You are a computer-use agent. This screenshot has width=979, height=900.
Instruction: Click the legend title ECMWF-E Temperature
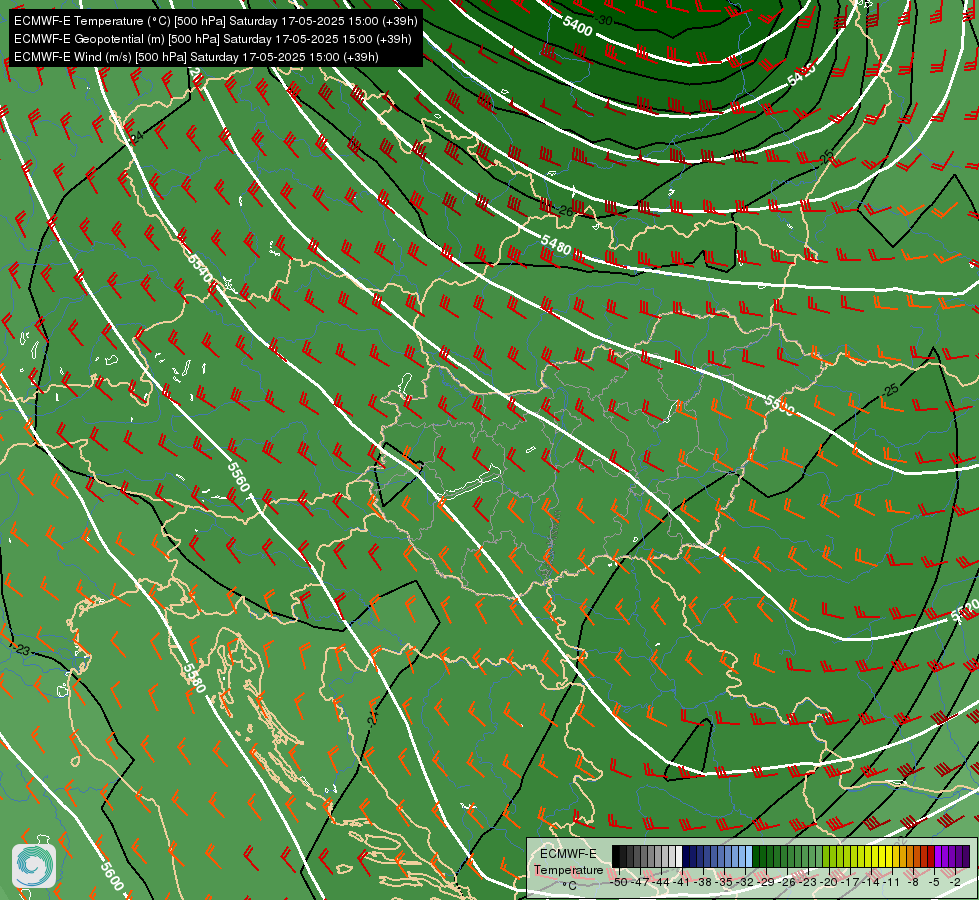click(568, 862)
